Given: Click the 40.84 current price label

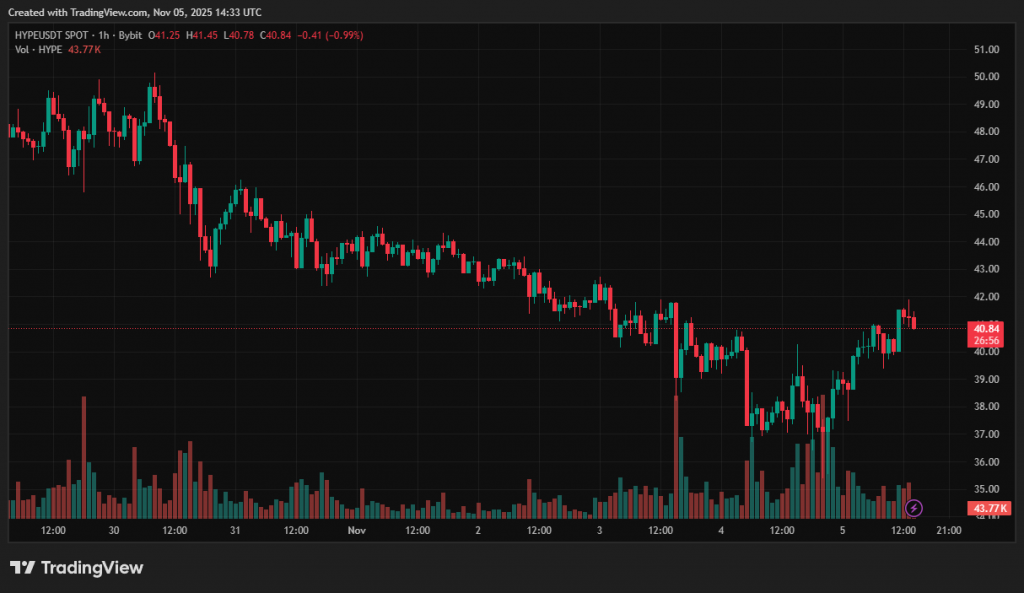Looking at the screenshot, I should click(x=986, y=328).
